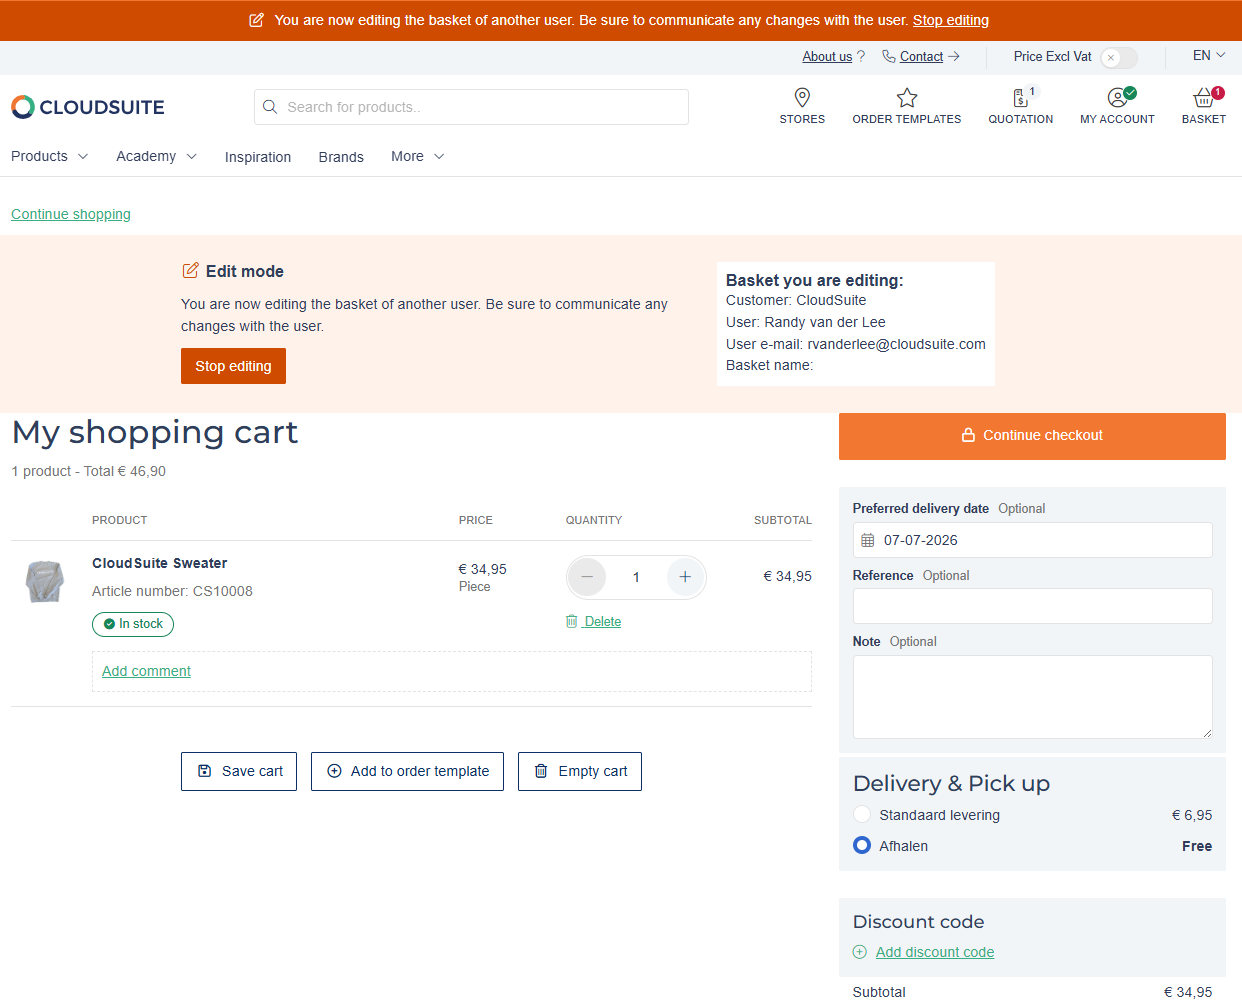This screenshot has height=1008, width=1242.
Task: Select Afhalen pick up option
Action: coord(862,845)
